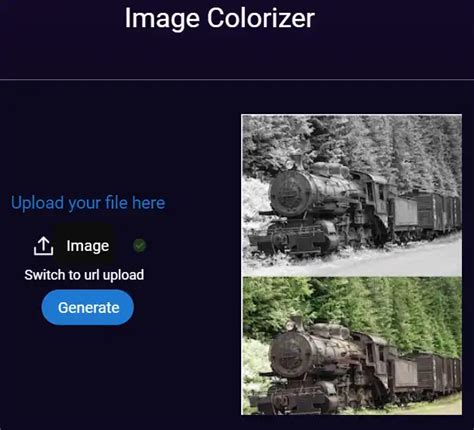Click the green trees in the colorized photo

[x=367, y=307]
